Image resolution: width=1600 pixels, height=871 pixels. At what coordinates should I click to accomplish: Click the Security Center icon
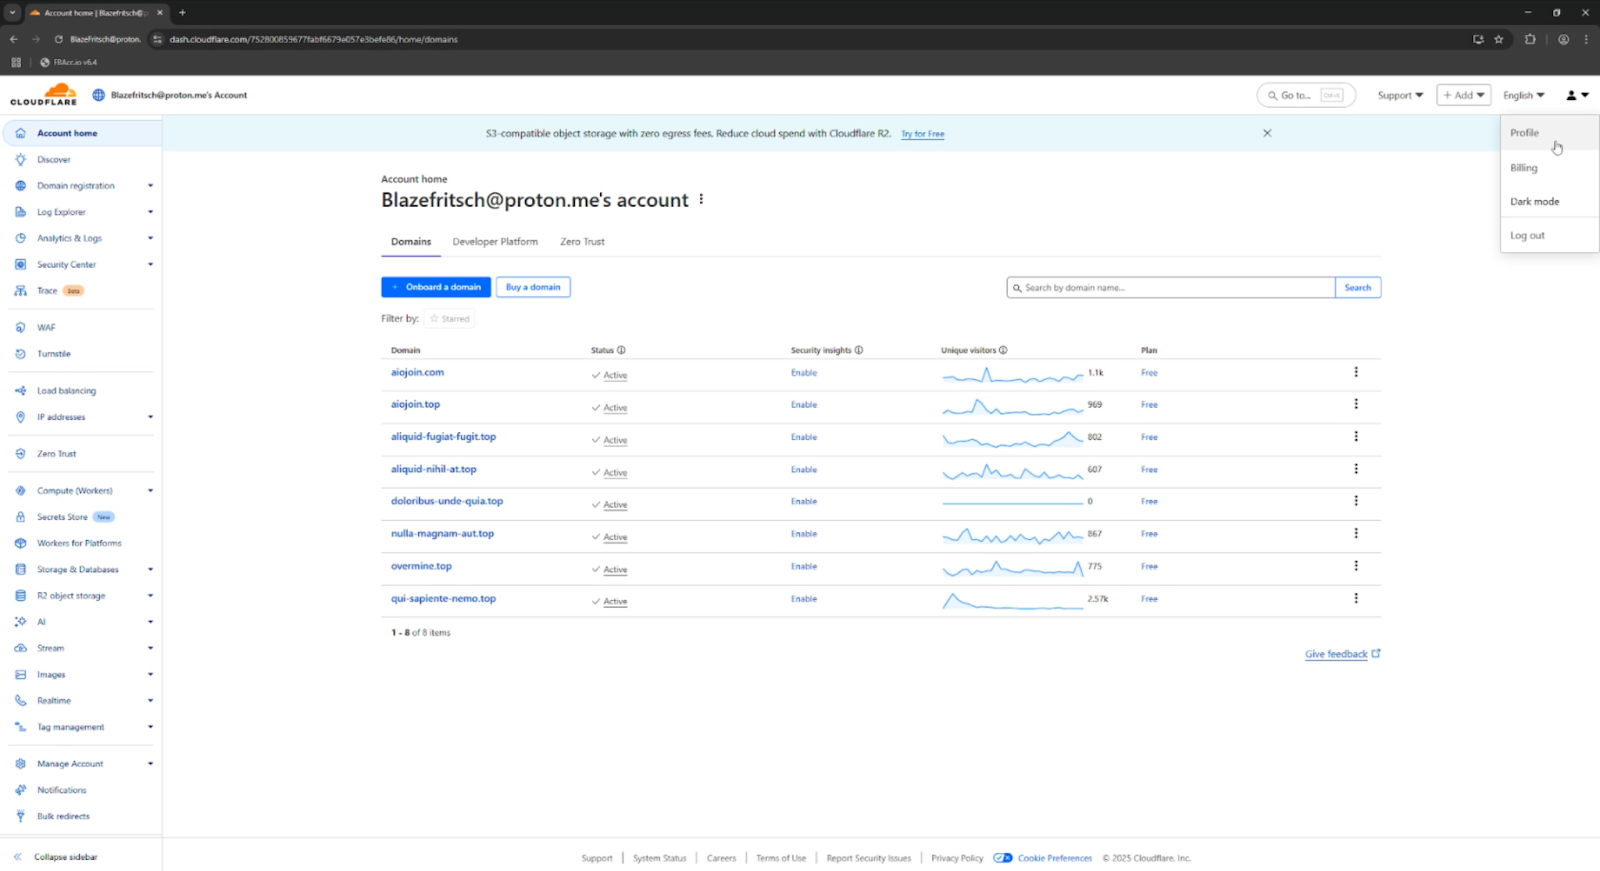[20, 264]
